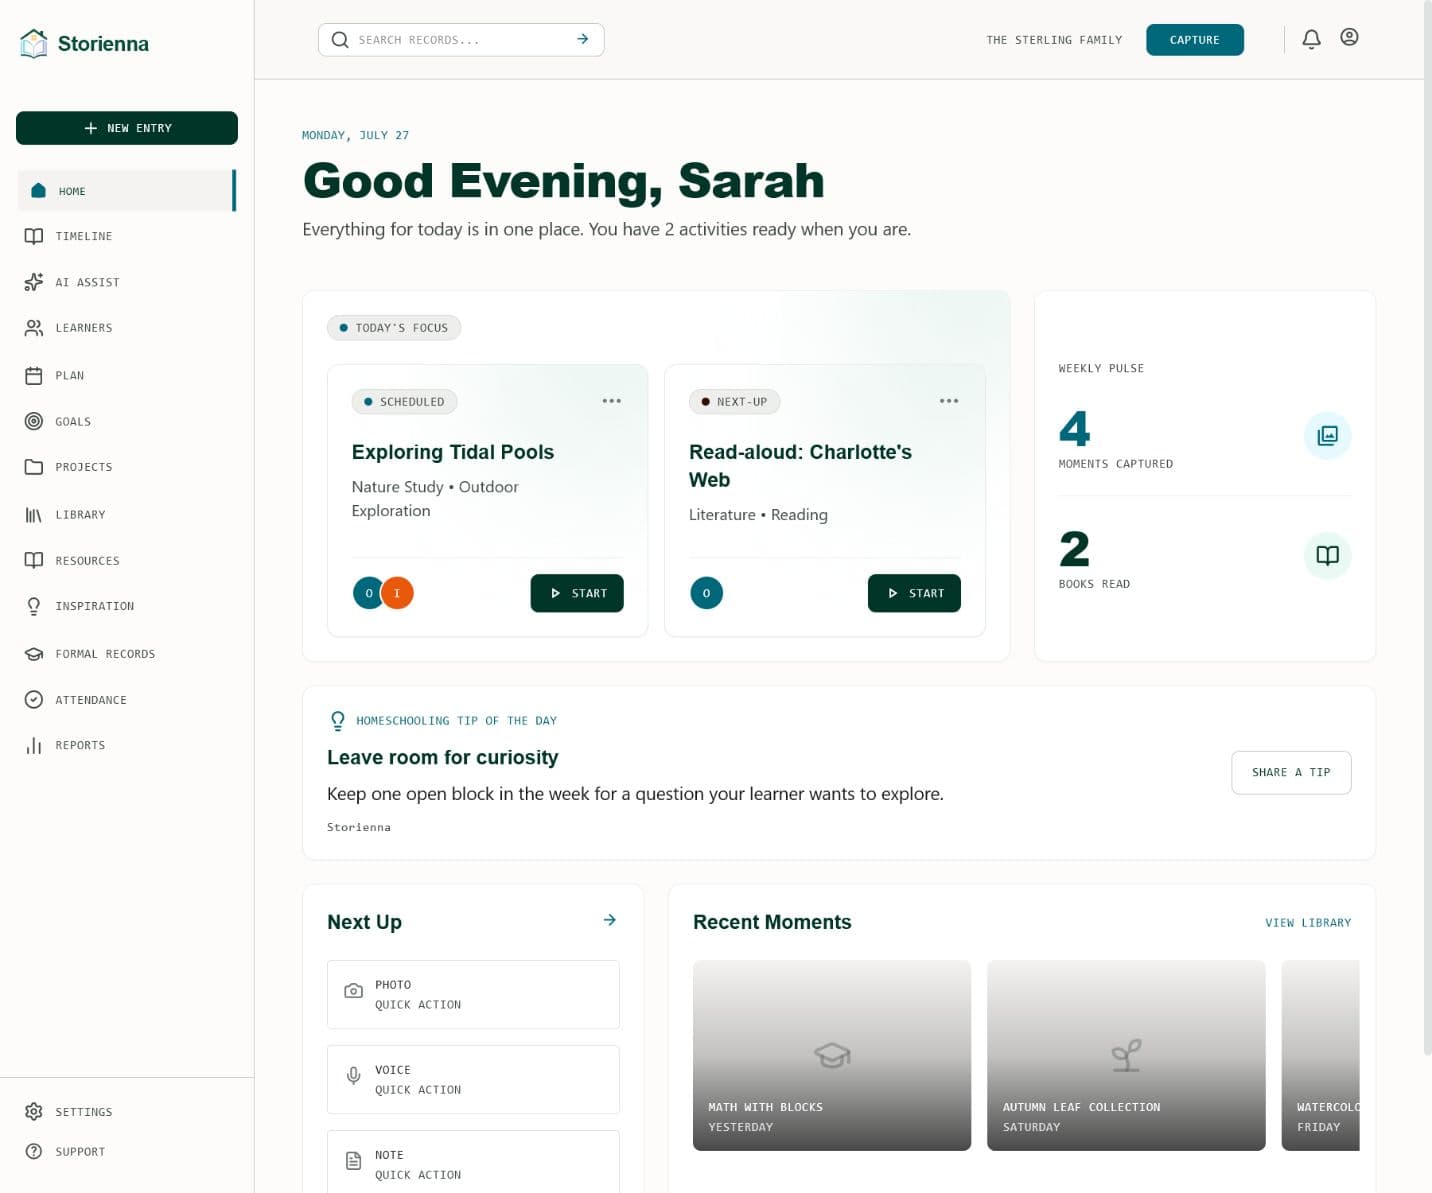Click the lightbulb tip of the day icon
This screenshot has width=1432, height=1193.
[337, 720]
